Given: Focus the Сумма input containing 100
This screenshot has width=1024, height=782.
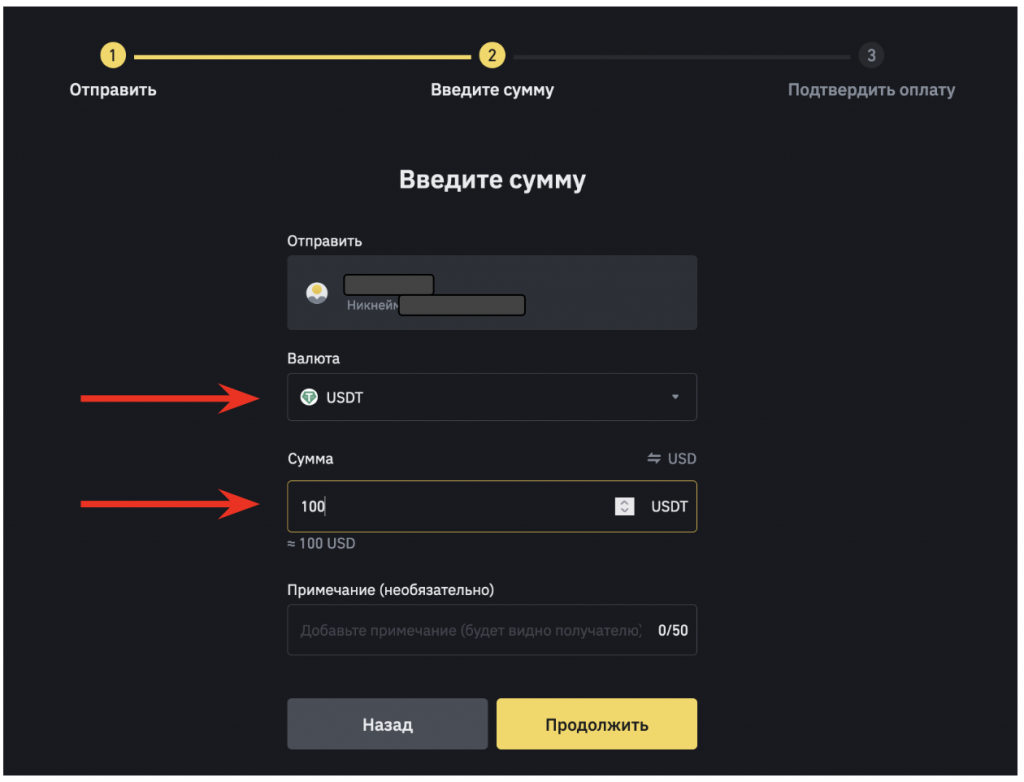Looking at the screenshot, I should tap(450, 507).
